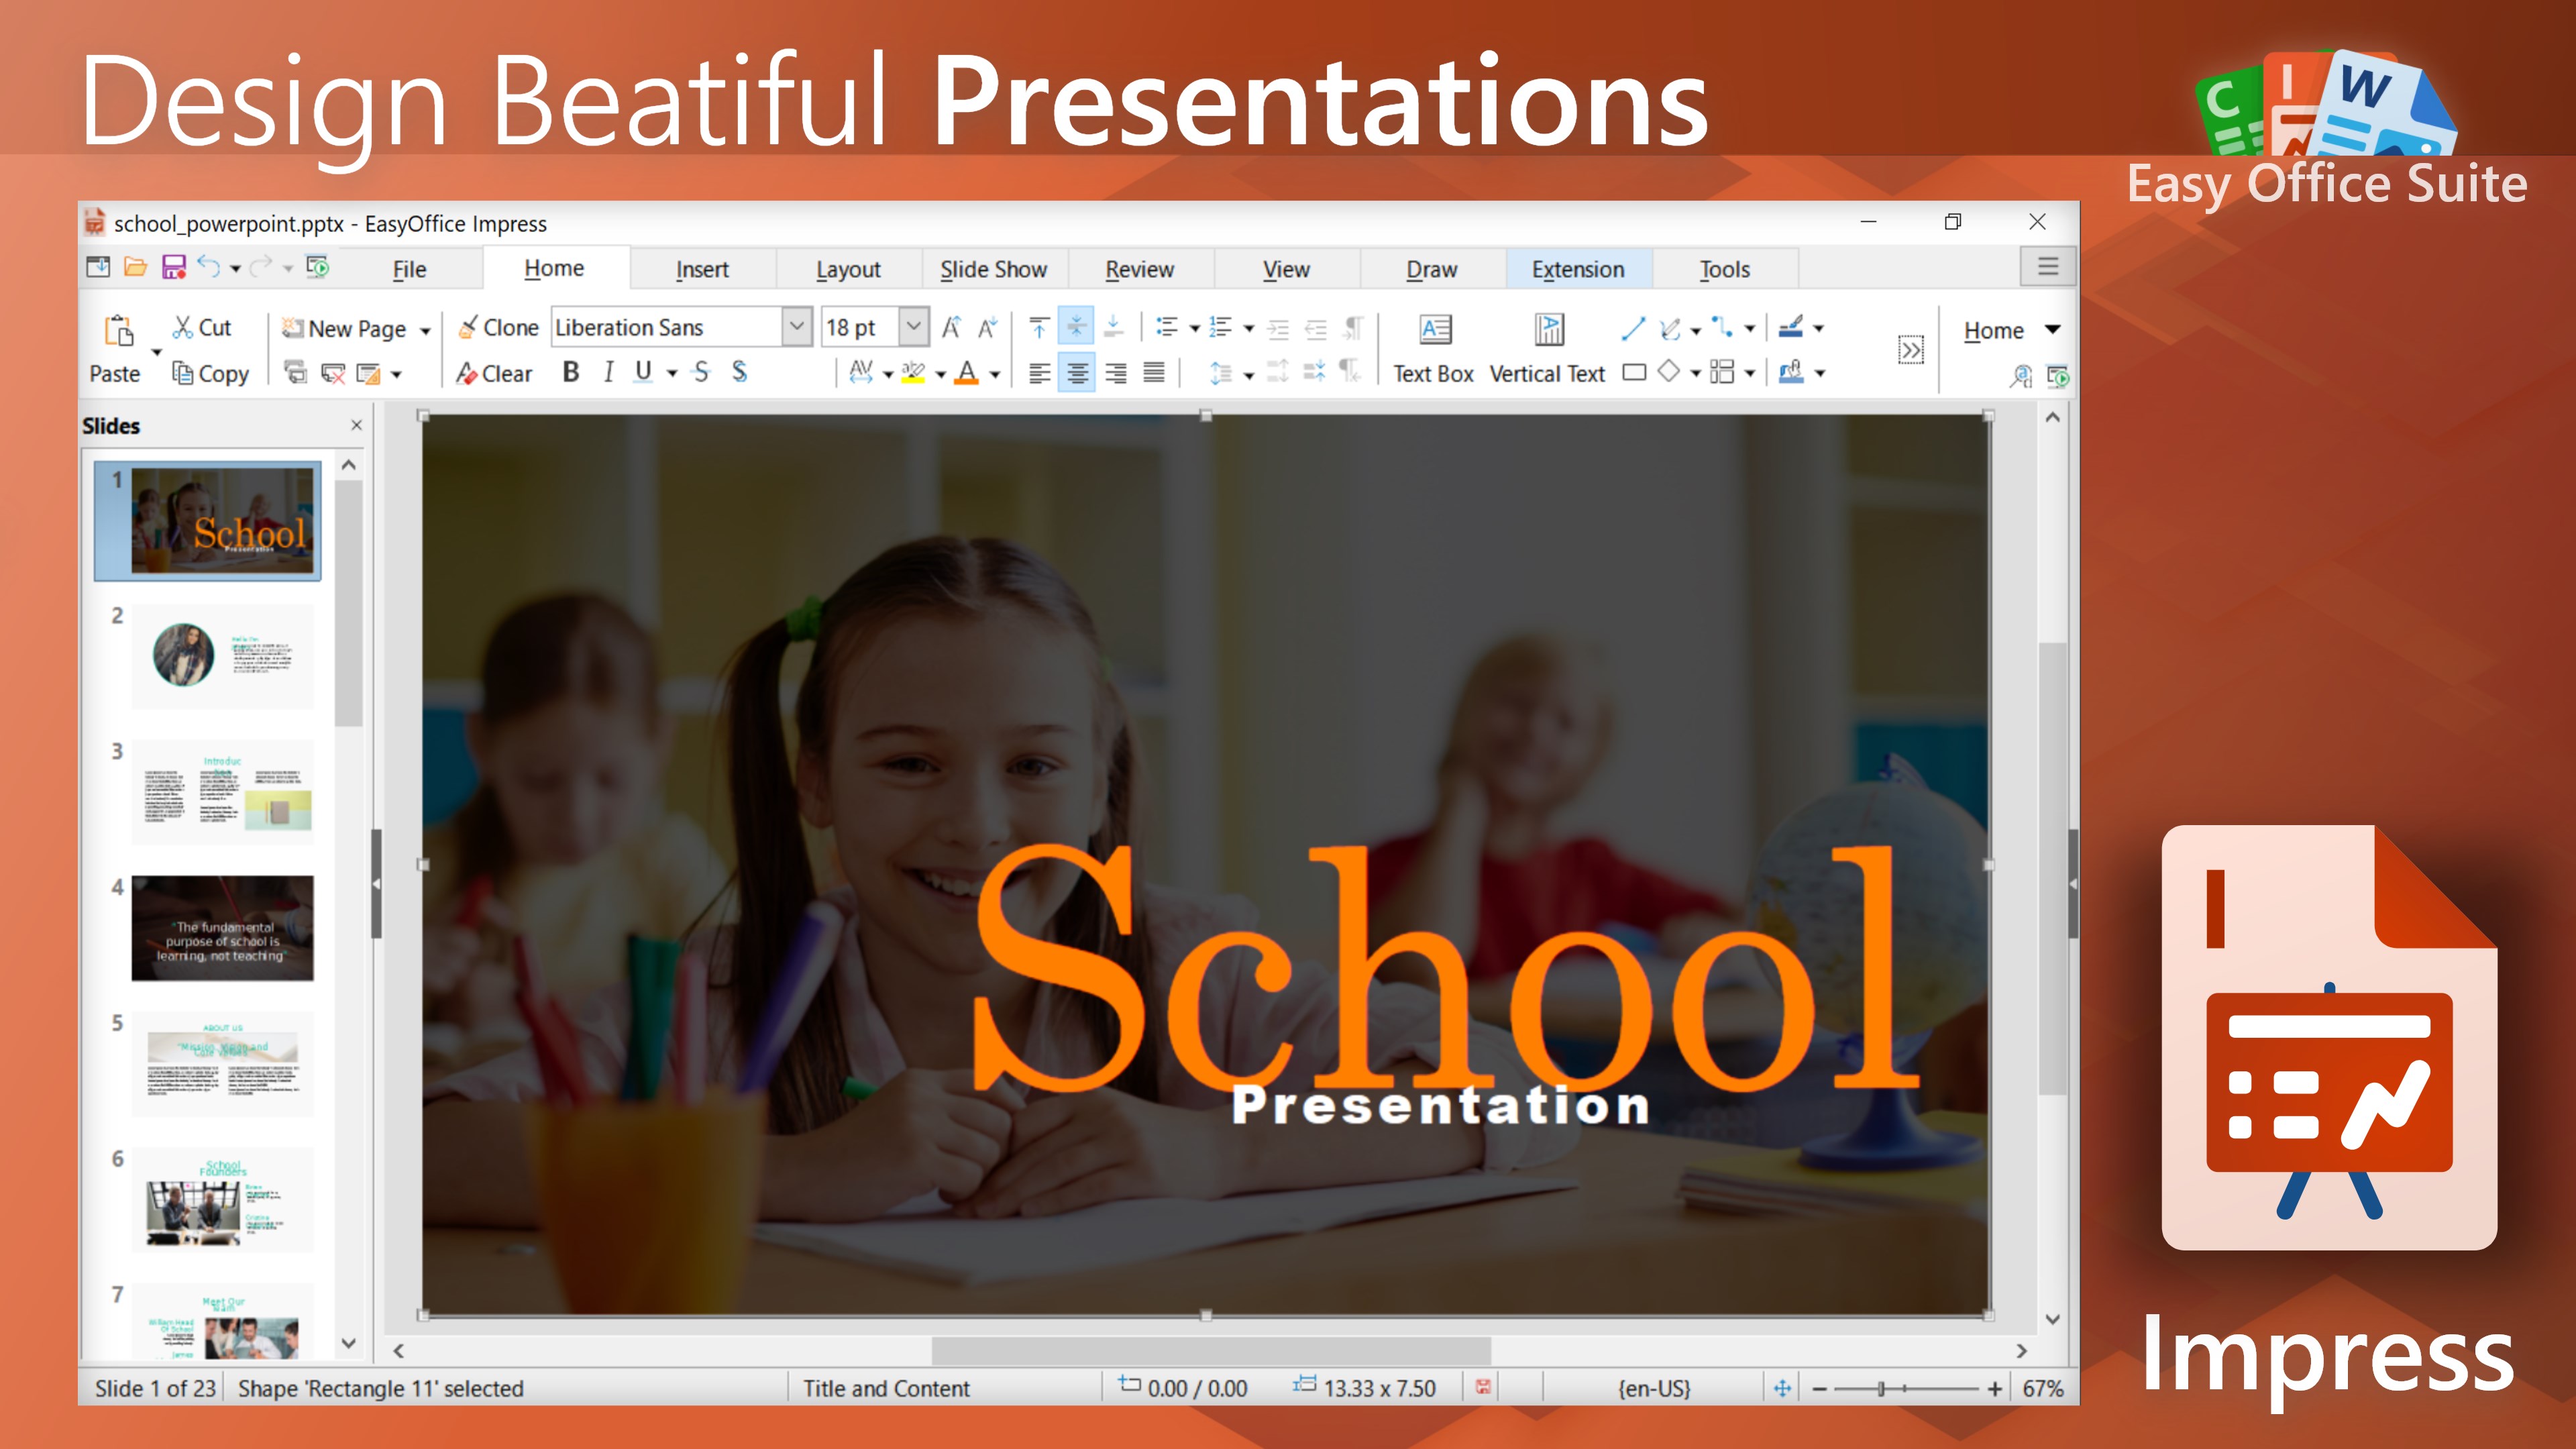Image resolution: width=2576 pixels, height=1449 pixels.
Task: Select slide 4 thumbnail
Action: pos(222,928)
